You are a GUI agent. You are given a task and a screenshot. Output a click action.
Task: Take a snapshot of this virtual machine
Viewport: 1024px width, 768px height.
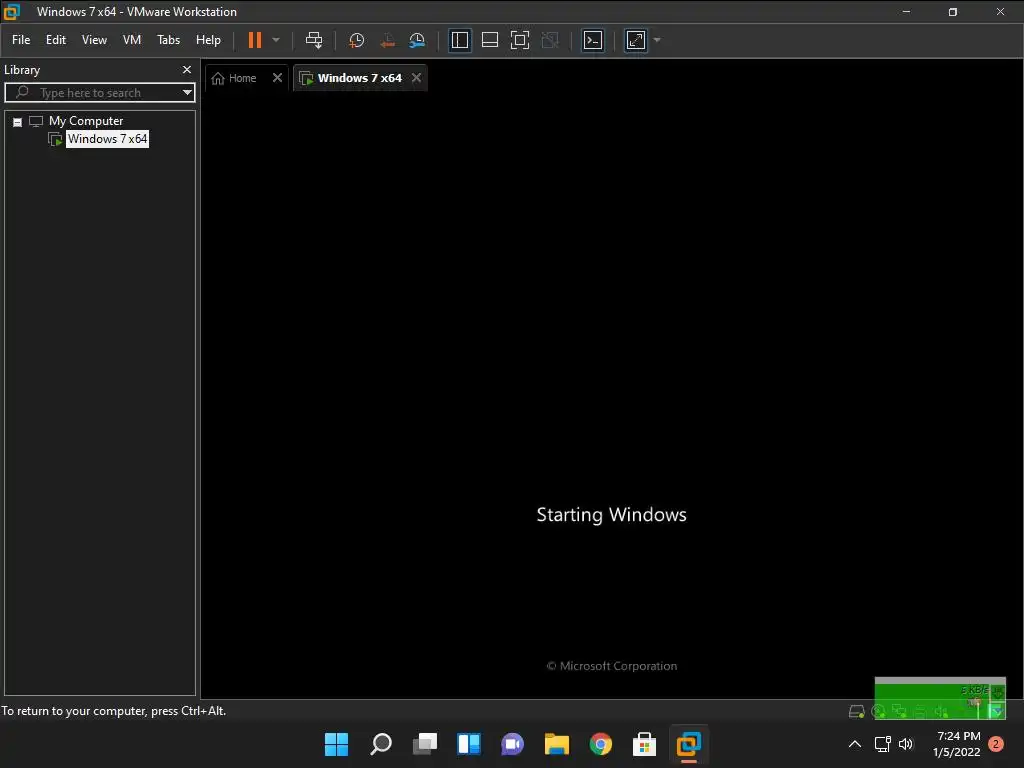pos(357,40)
